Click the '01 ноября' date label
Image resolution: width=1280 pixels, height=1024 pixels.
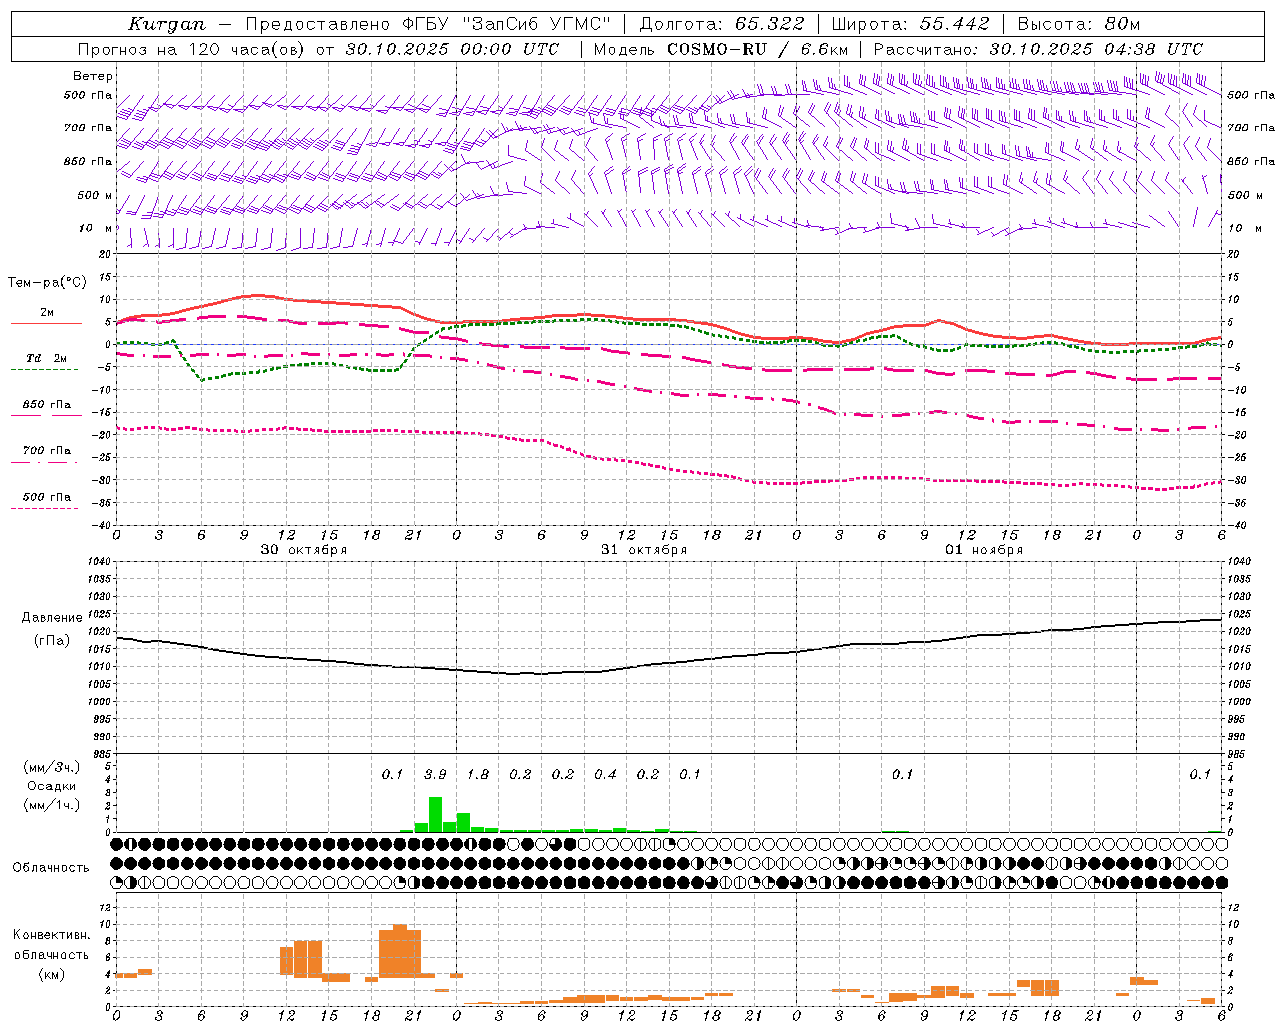(984, 550)
